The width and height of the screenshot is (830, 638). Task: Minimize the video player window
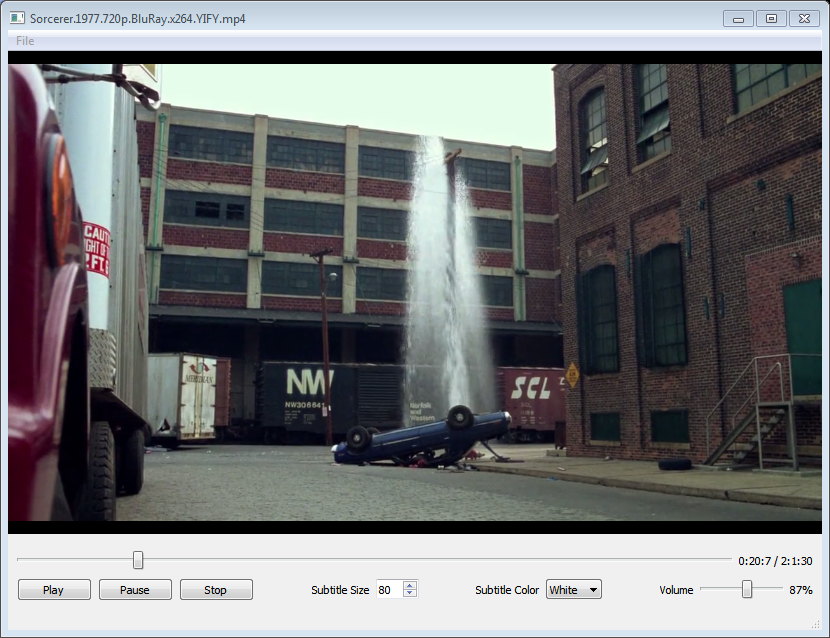(738, 19)
